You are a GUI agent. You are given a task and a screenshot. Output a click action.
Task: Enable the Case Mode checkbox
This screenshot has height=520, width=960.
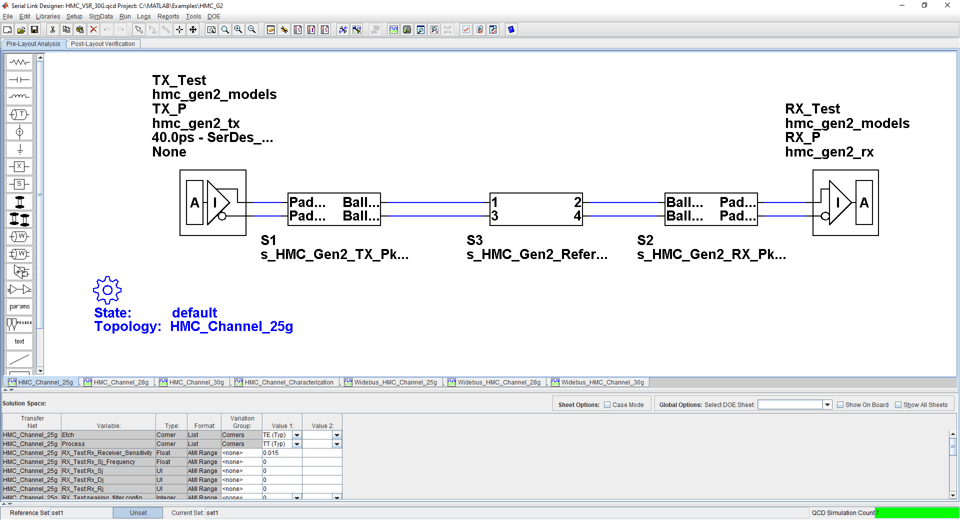coord(607,405)
